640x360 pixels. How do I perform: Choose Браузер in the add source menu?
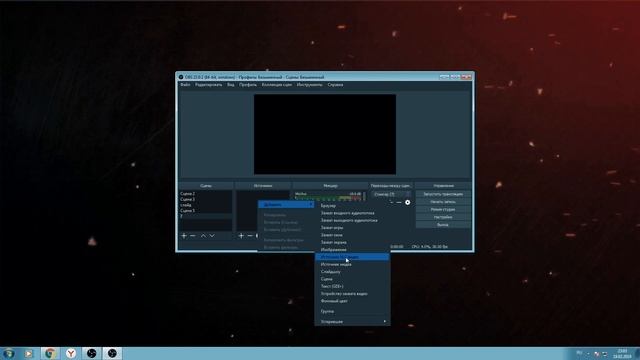pyautogui.click(x=352, y=206)
